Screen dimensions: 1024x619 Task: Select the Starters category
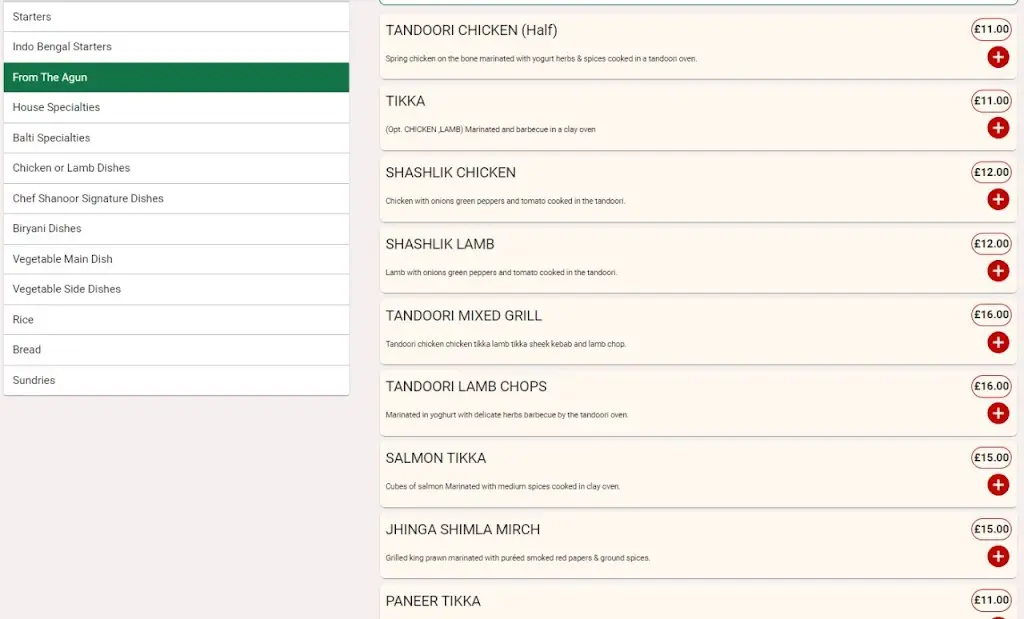coord(176,16)
